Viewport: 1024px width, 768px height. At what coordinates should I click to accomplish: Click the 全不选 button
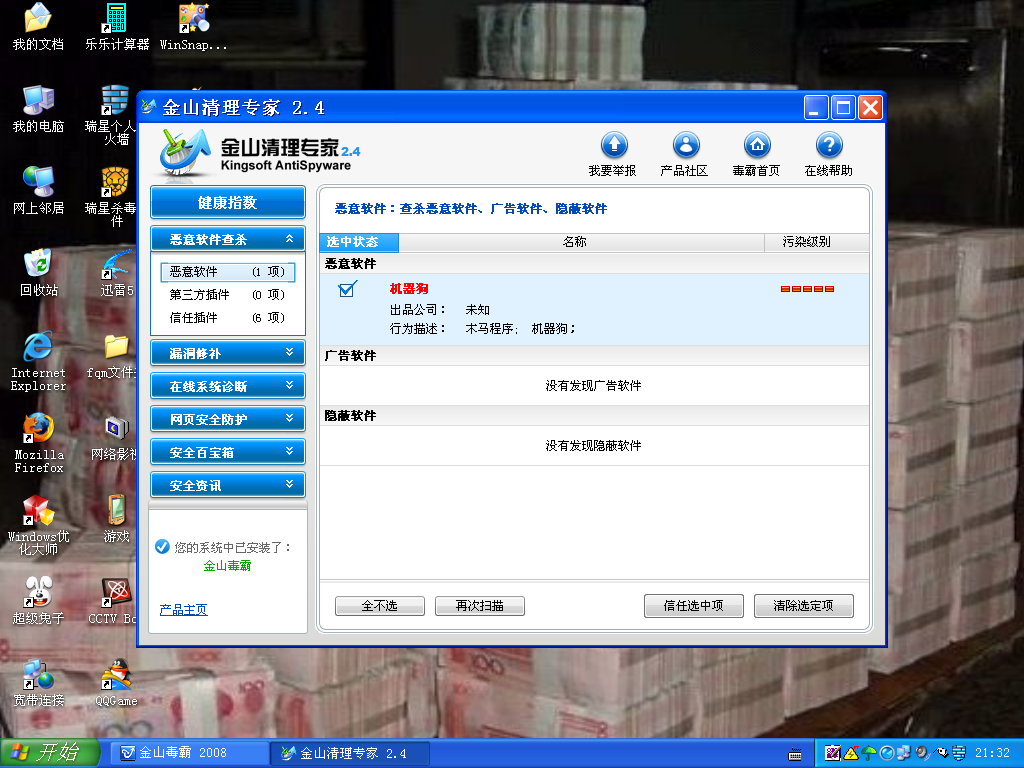(x=379, y=606)
